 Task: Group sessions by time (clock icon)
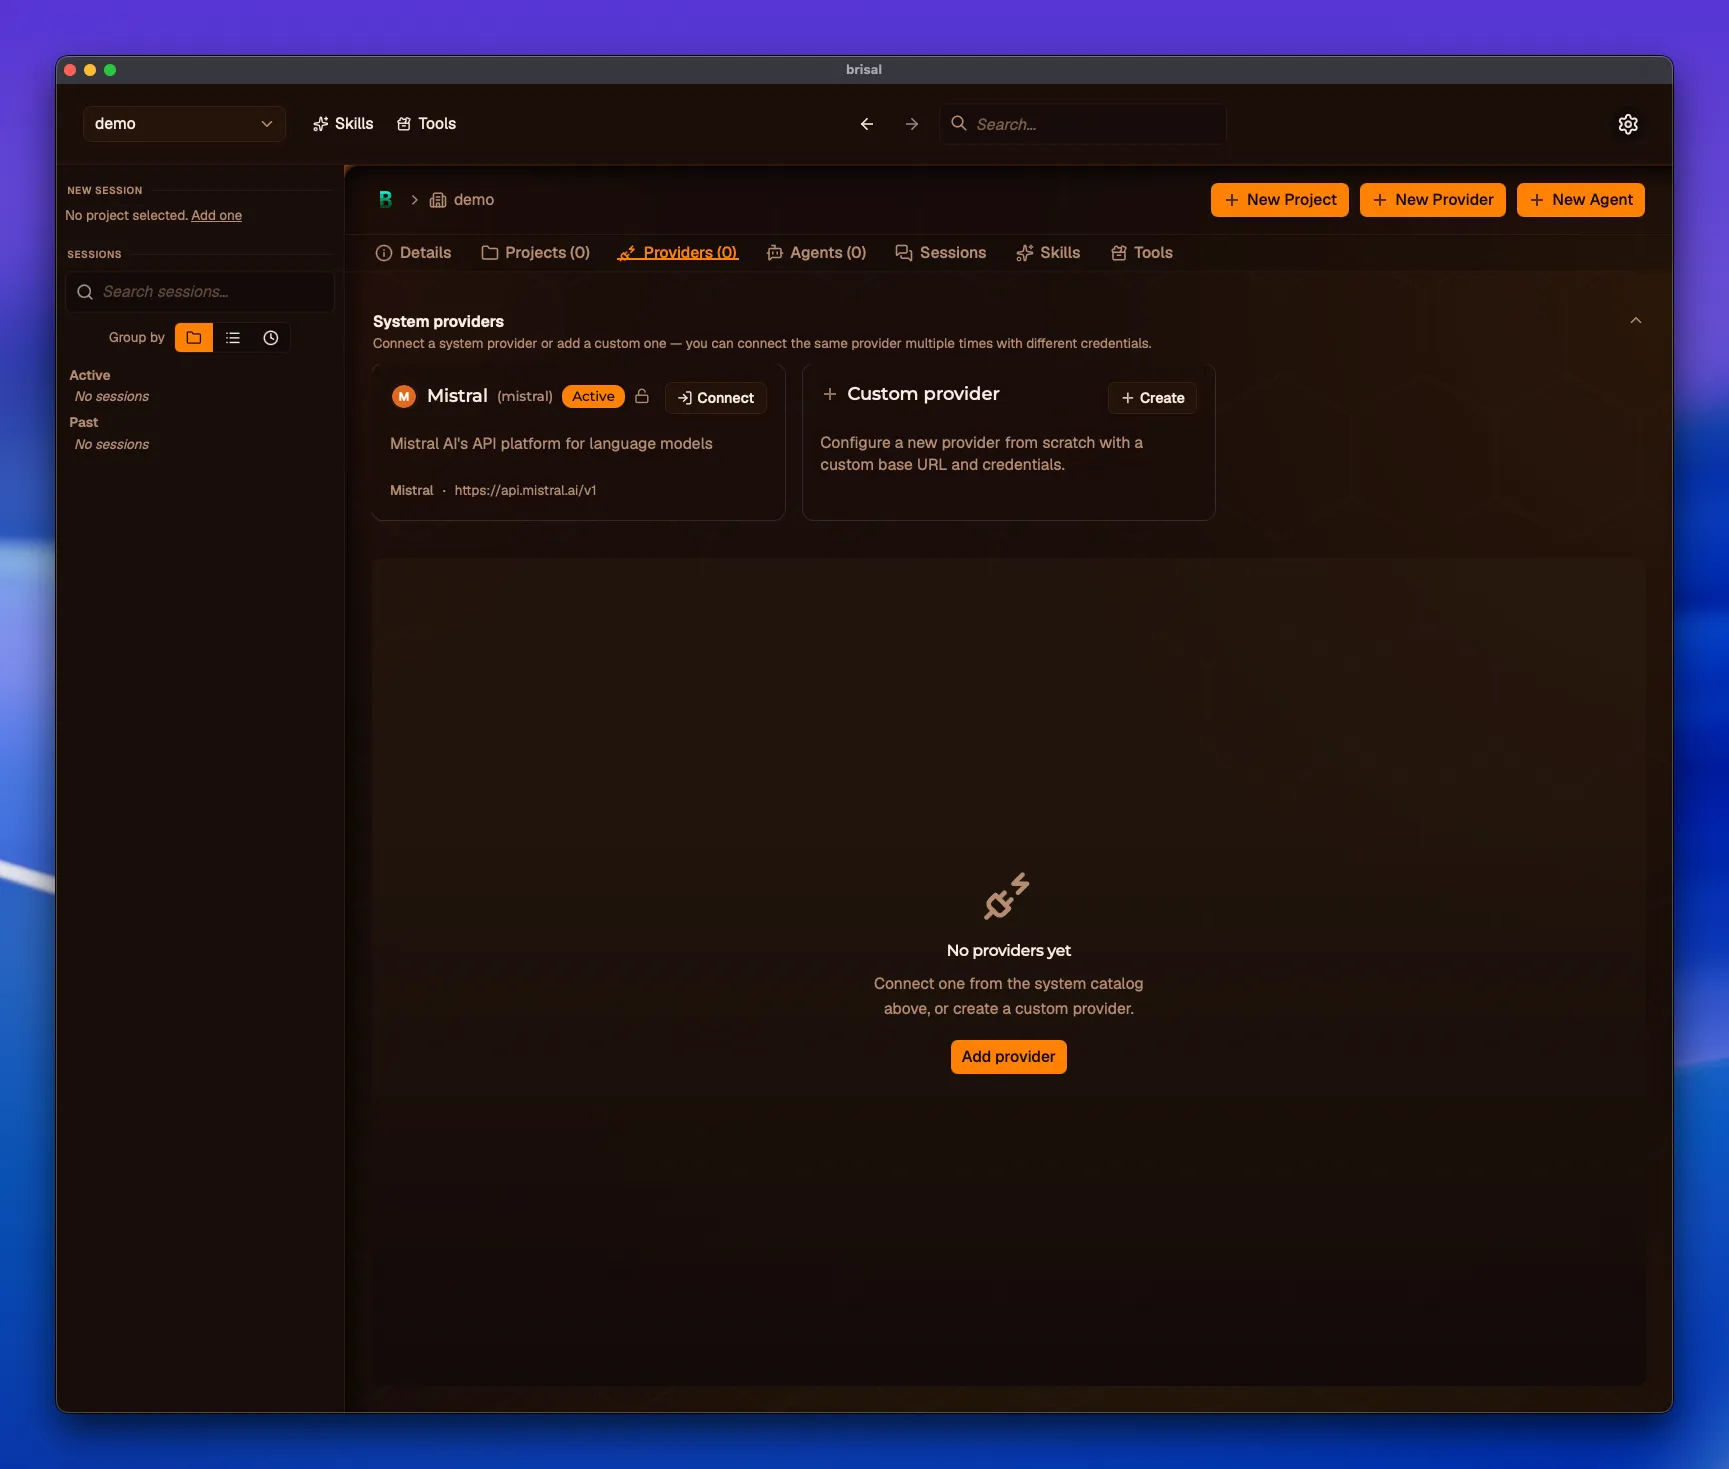[x=271, y=338]
